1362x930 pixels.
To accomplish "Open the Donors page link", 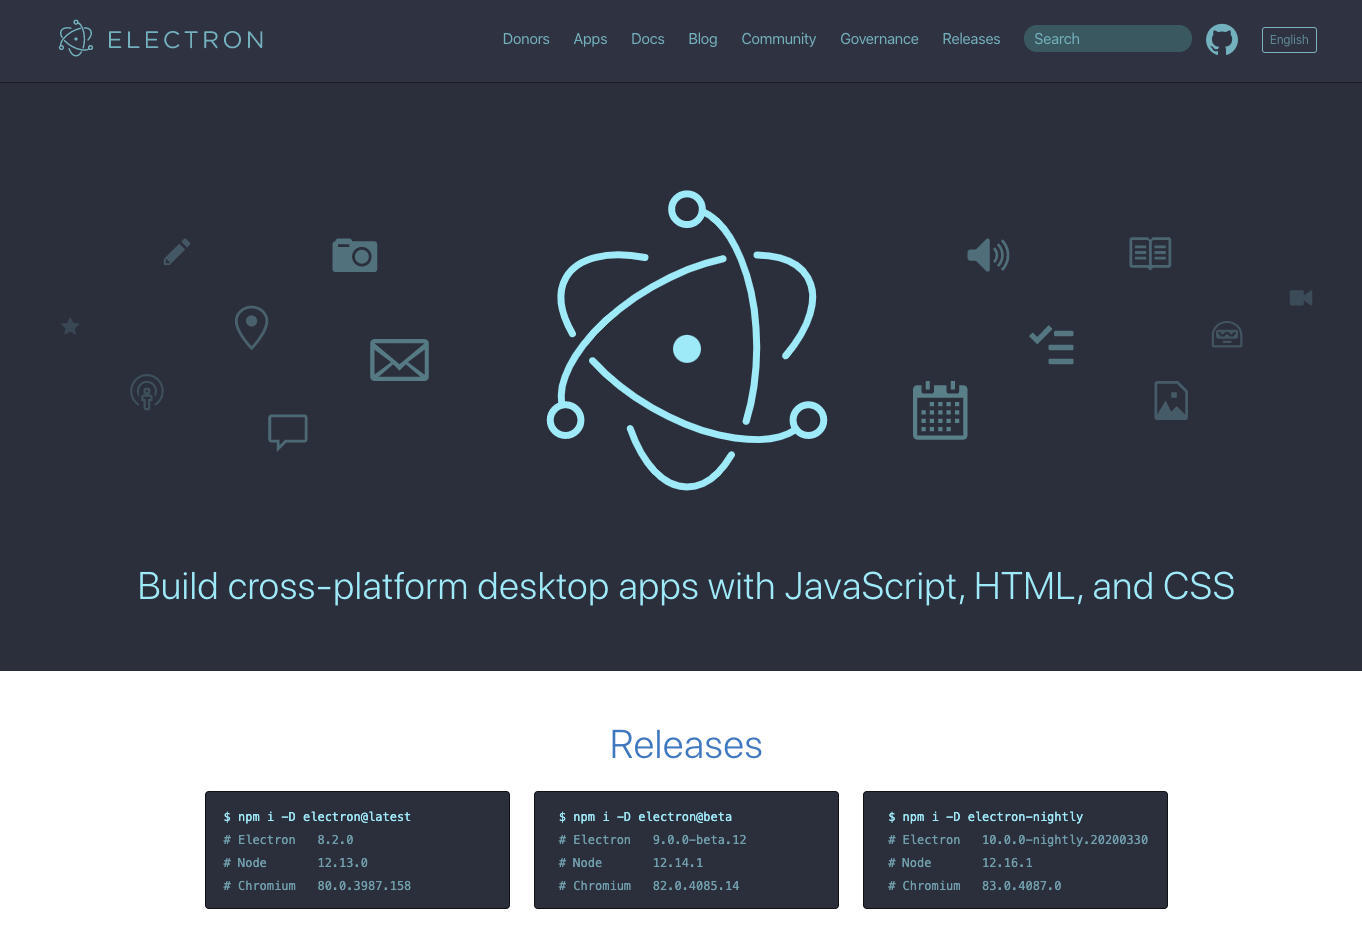I will pos(526,39).
